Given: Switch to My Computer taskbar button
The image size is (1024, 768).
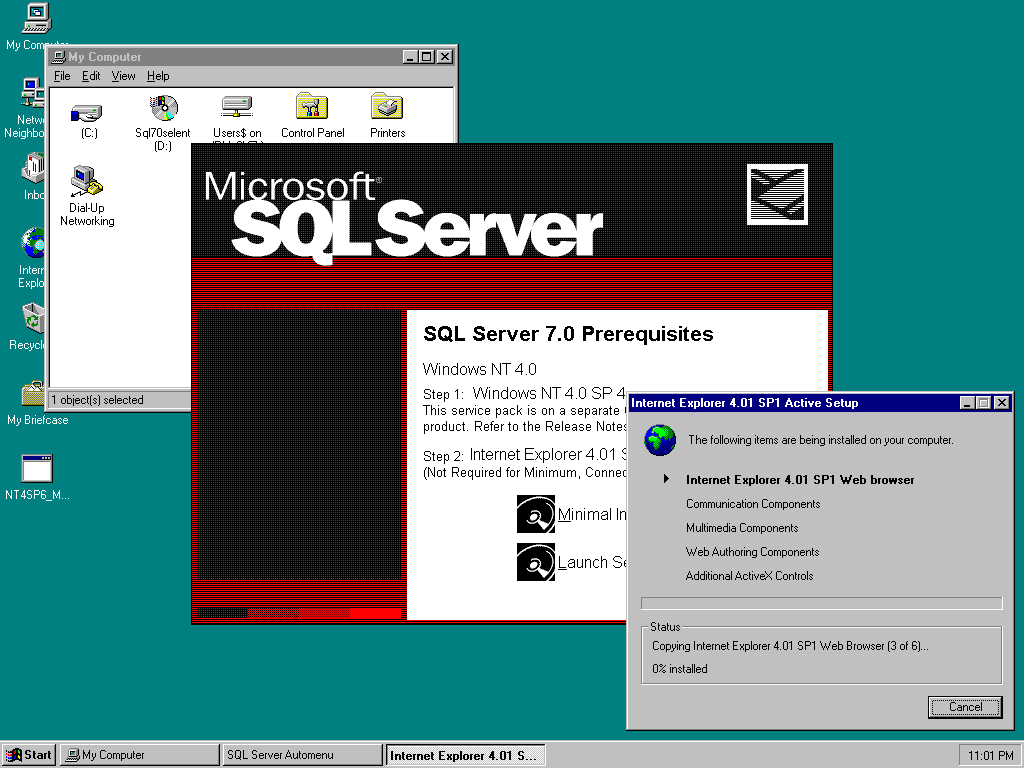Looking at the screenshot, I should 140,755.
